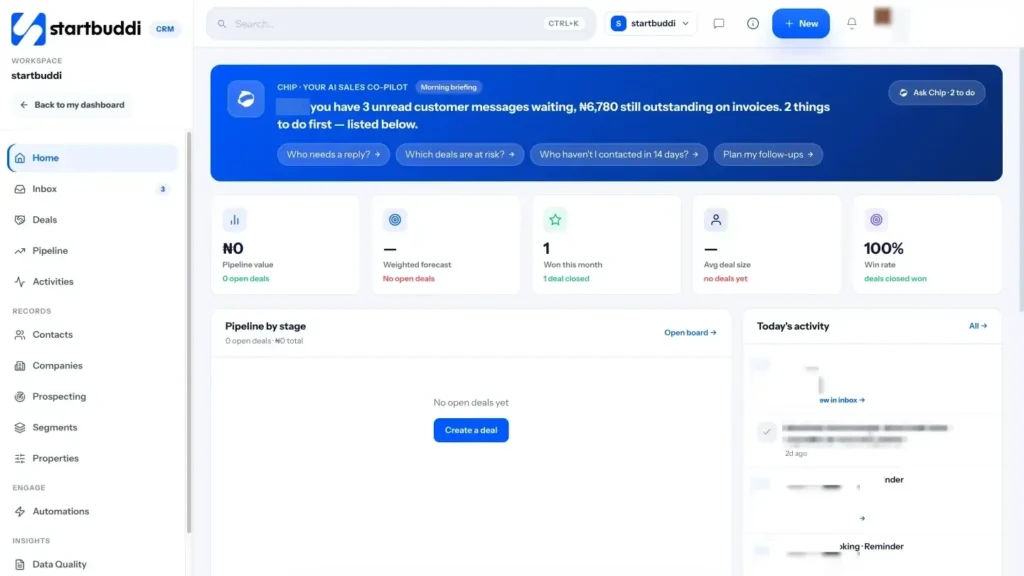Click the Morning briefing badge
Screen dimensions: 1024x576
[448, 87]
